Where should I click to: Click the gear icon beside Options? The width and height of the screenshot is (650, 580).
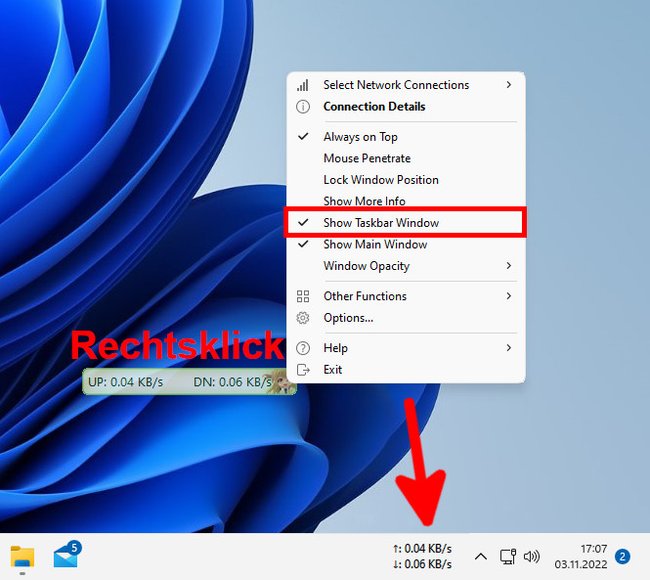[303, 318]
